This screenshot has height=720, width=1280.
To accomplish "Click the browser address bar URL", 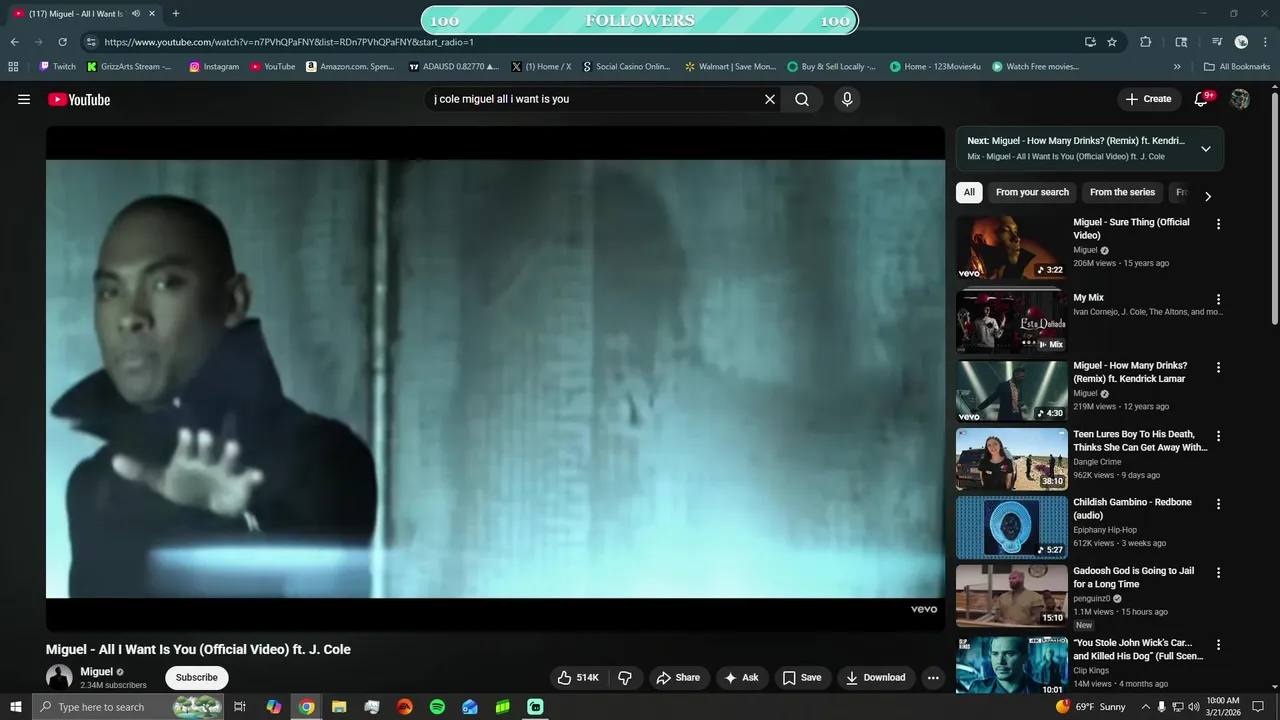I will pyautogui.click(x=289, y=42).
